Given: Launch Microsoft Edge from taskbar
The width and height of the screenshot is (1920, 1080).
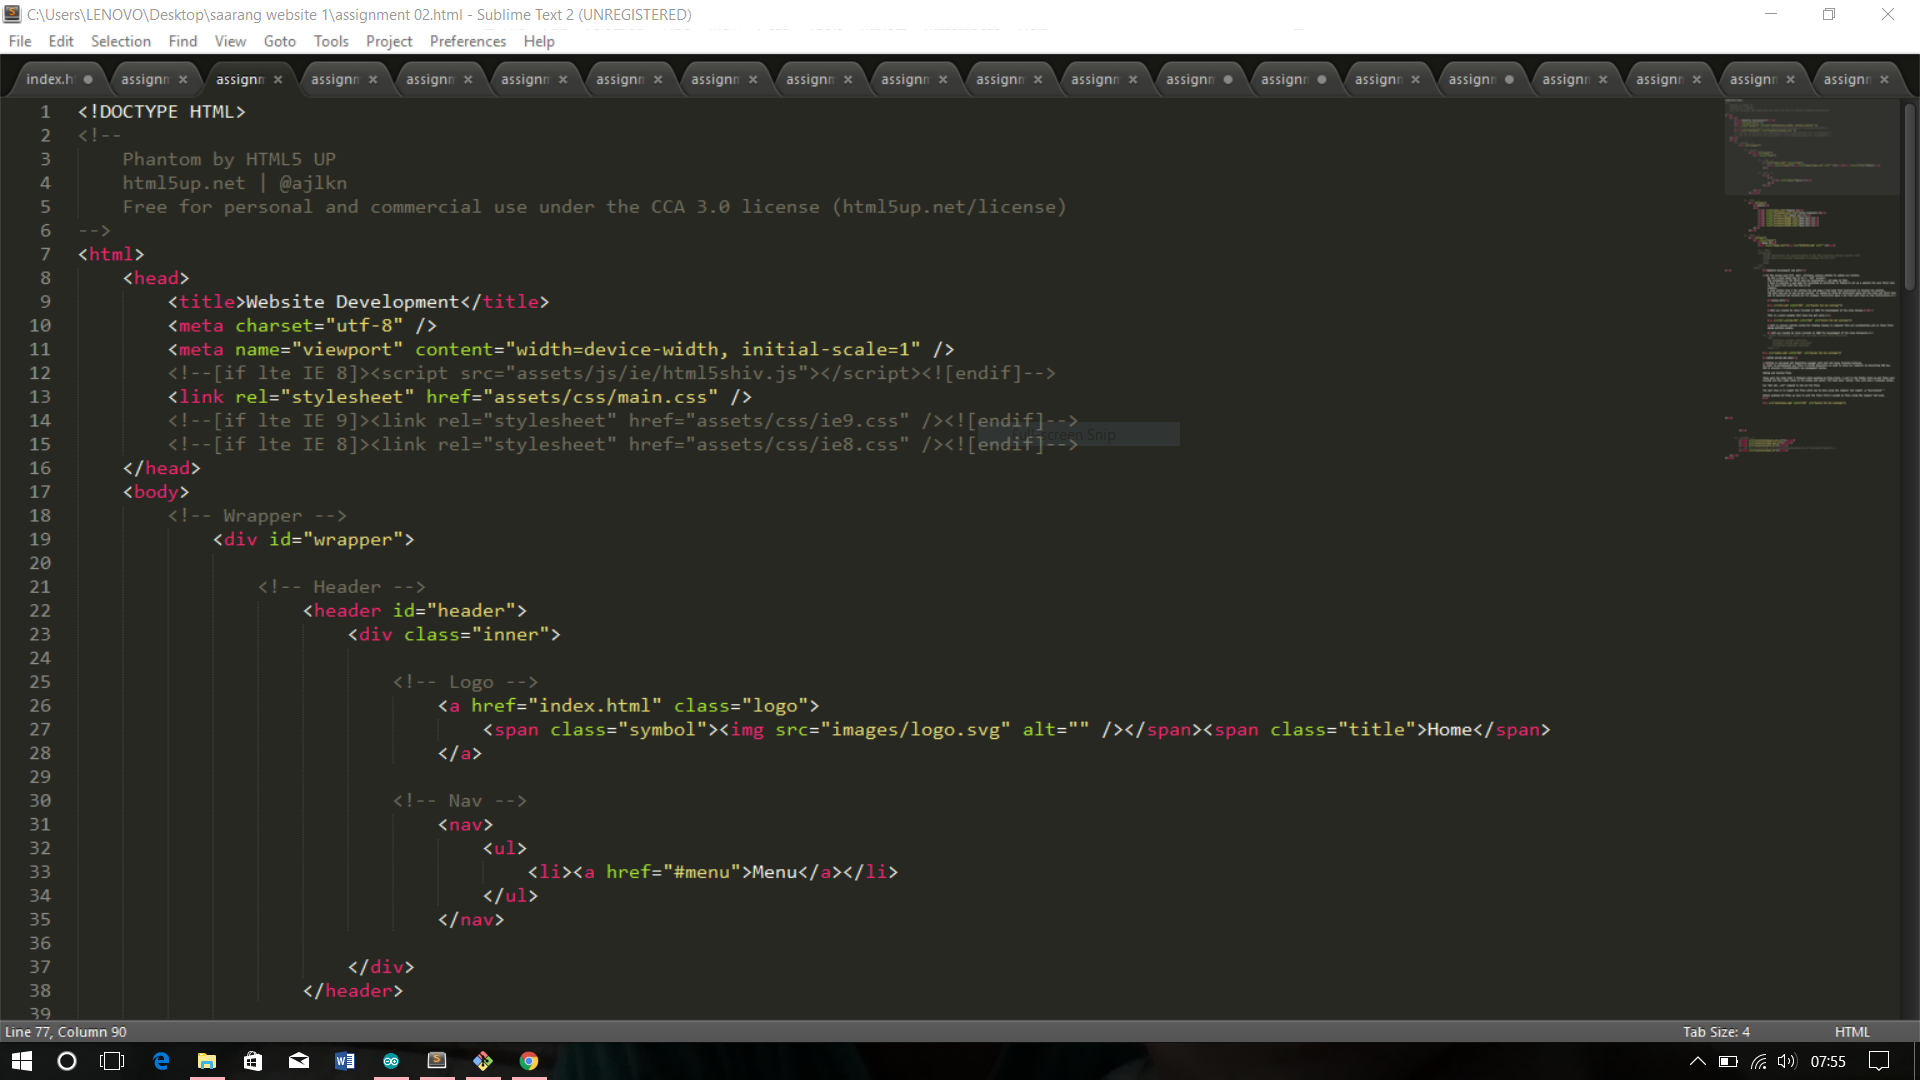Looking at the screenshot, I should tap(160, 1061).
